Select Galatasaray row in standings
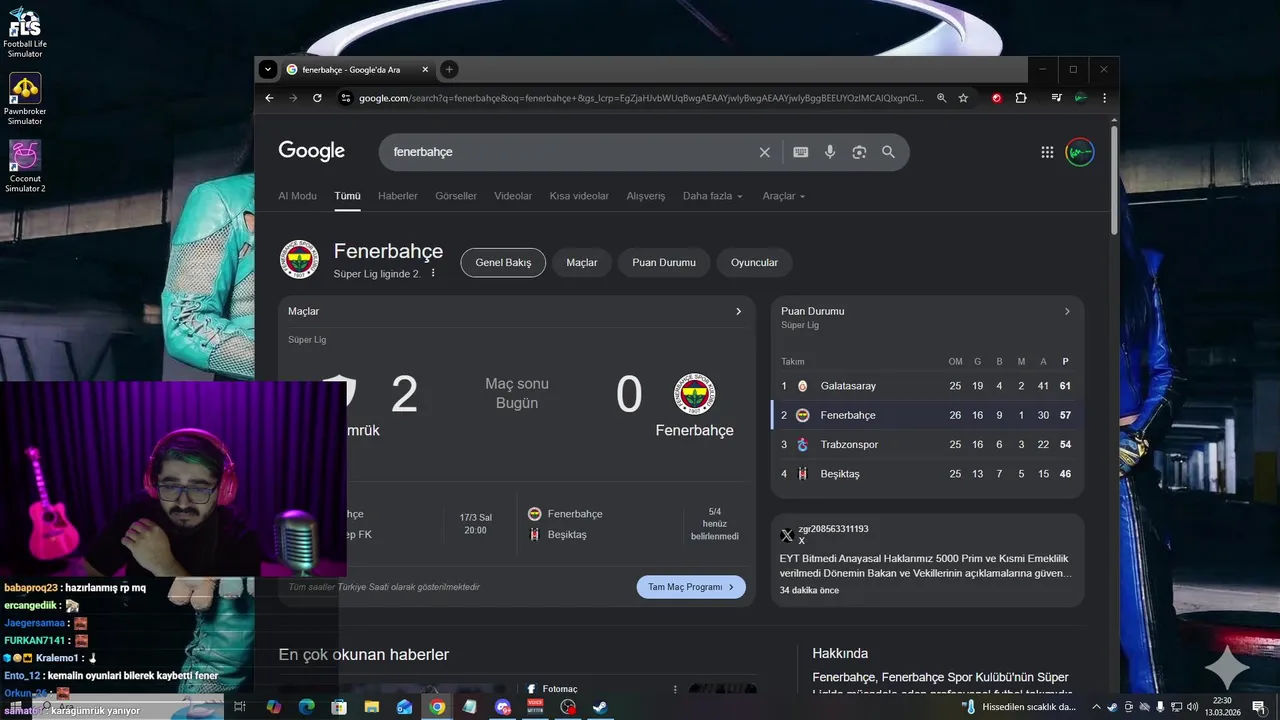This screenshot has height=720, width=1280. tap(927, 386)
